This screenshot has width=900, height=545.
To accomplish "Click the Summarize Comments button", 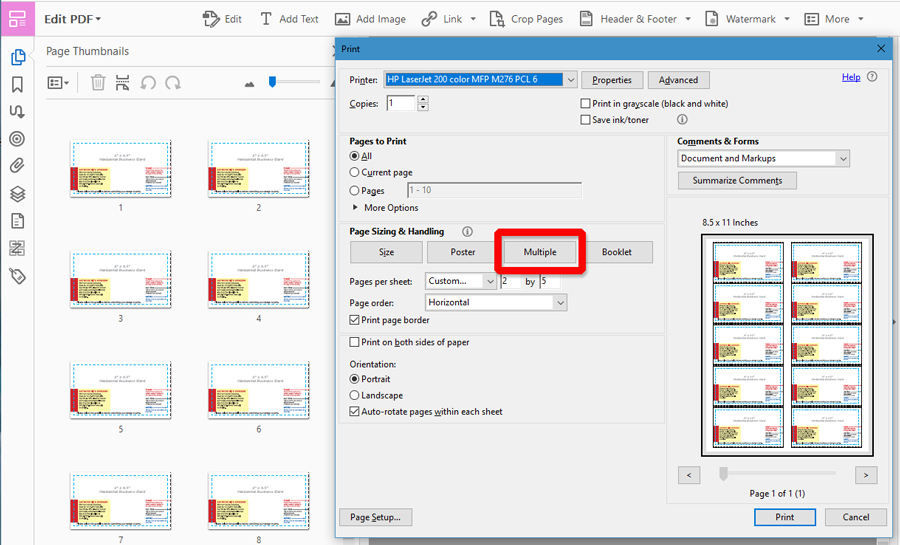I will (x=737, y=180).
